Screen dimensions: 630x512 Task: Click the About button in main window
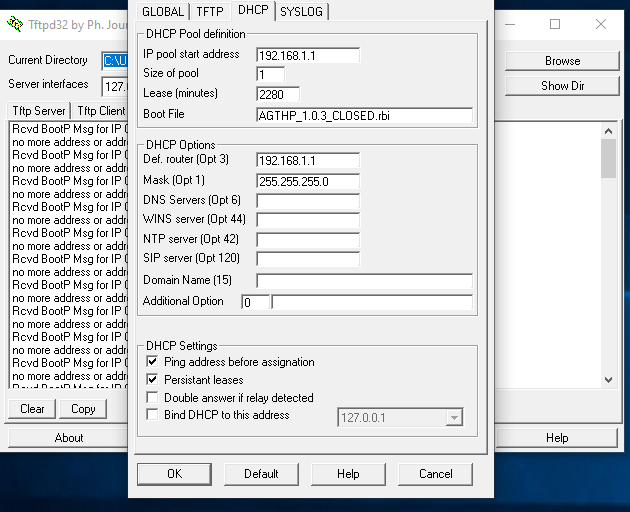point(68,438)
